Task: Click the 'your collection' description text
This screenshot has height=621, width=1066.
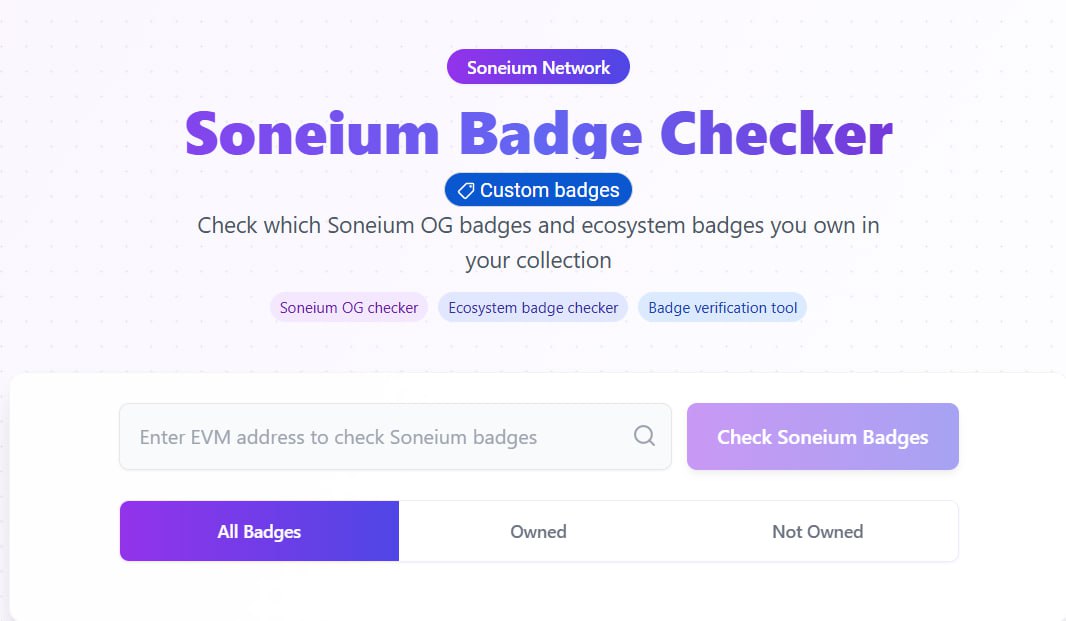Action: point(538,261)
